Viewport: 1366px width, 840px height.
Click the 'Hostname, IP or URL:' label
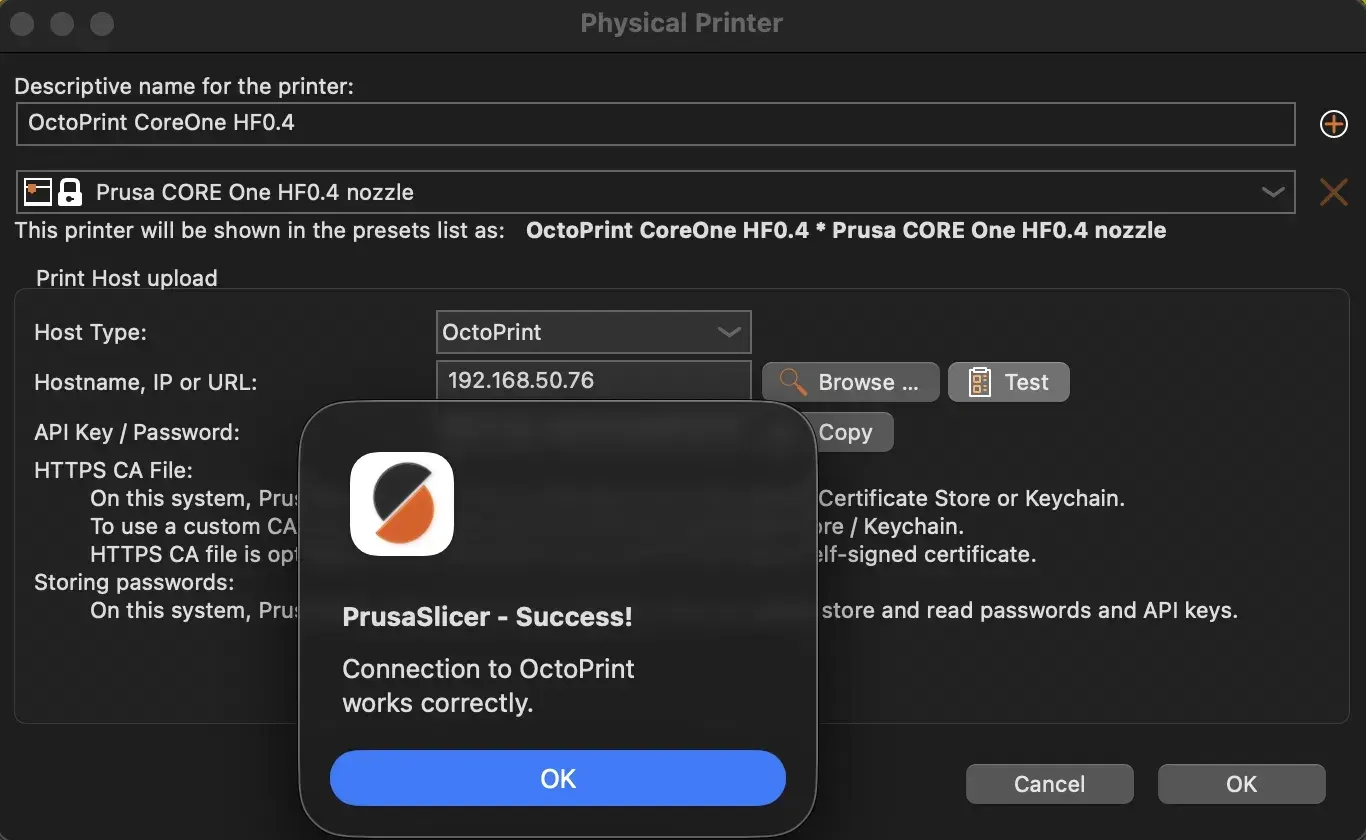point(146,382)
